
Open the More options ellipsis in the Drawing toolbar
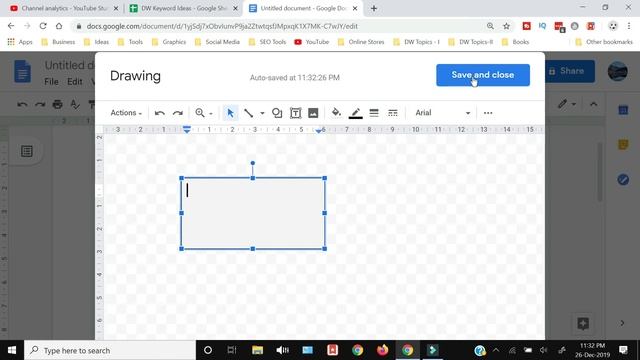488,113
